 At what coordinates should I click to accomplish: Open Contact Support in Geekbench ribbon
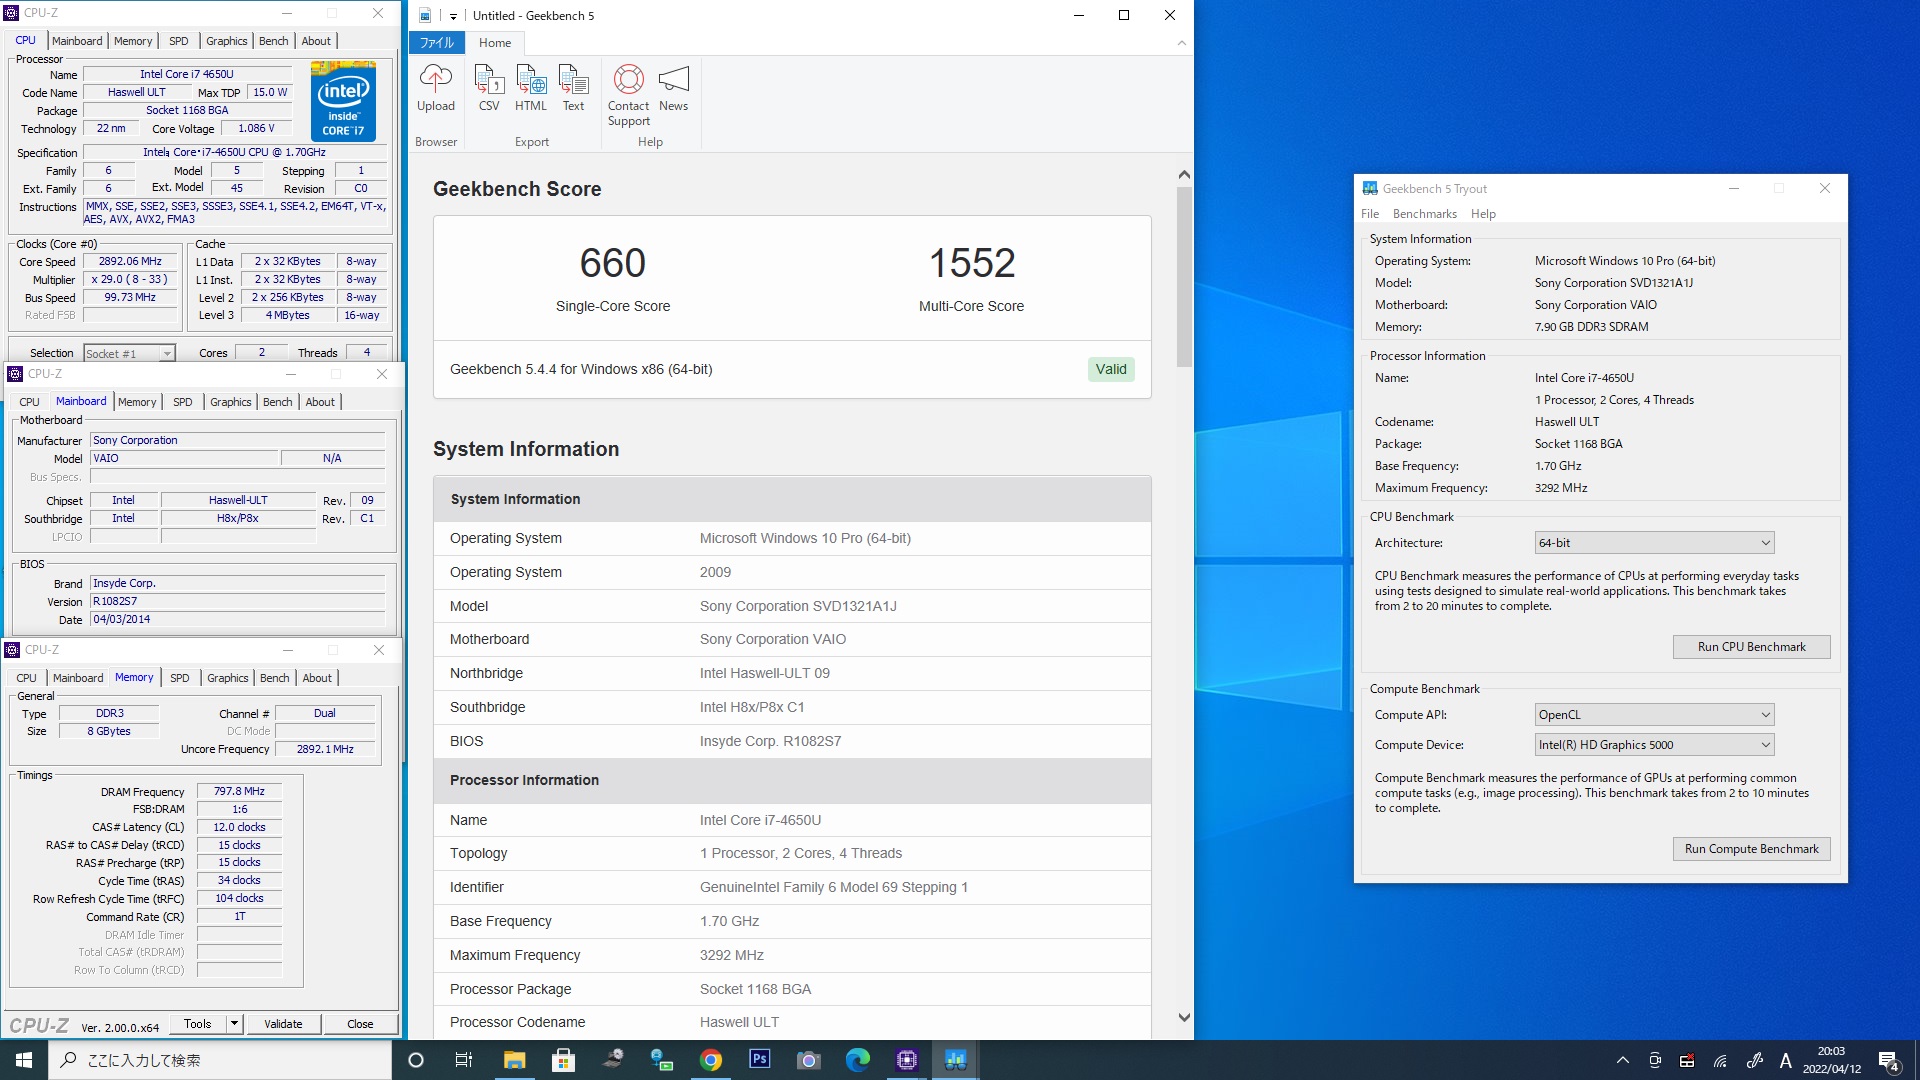click(x=628, y=96)
